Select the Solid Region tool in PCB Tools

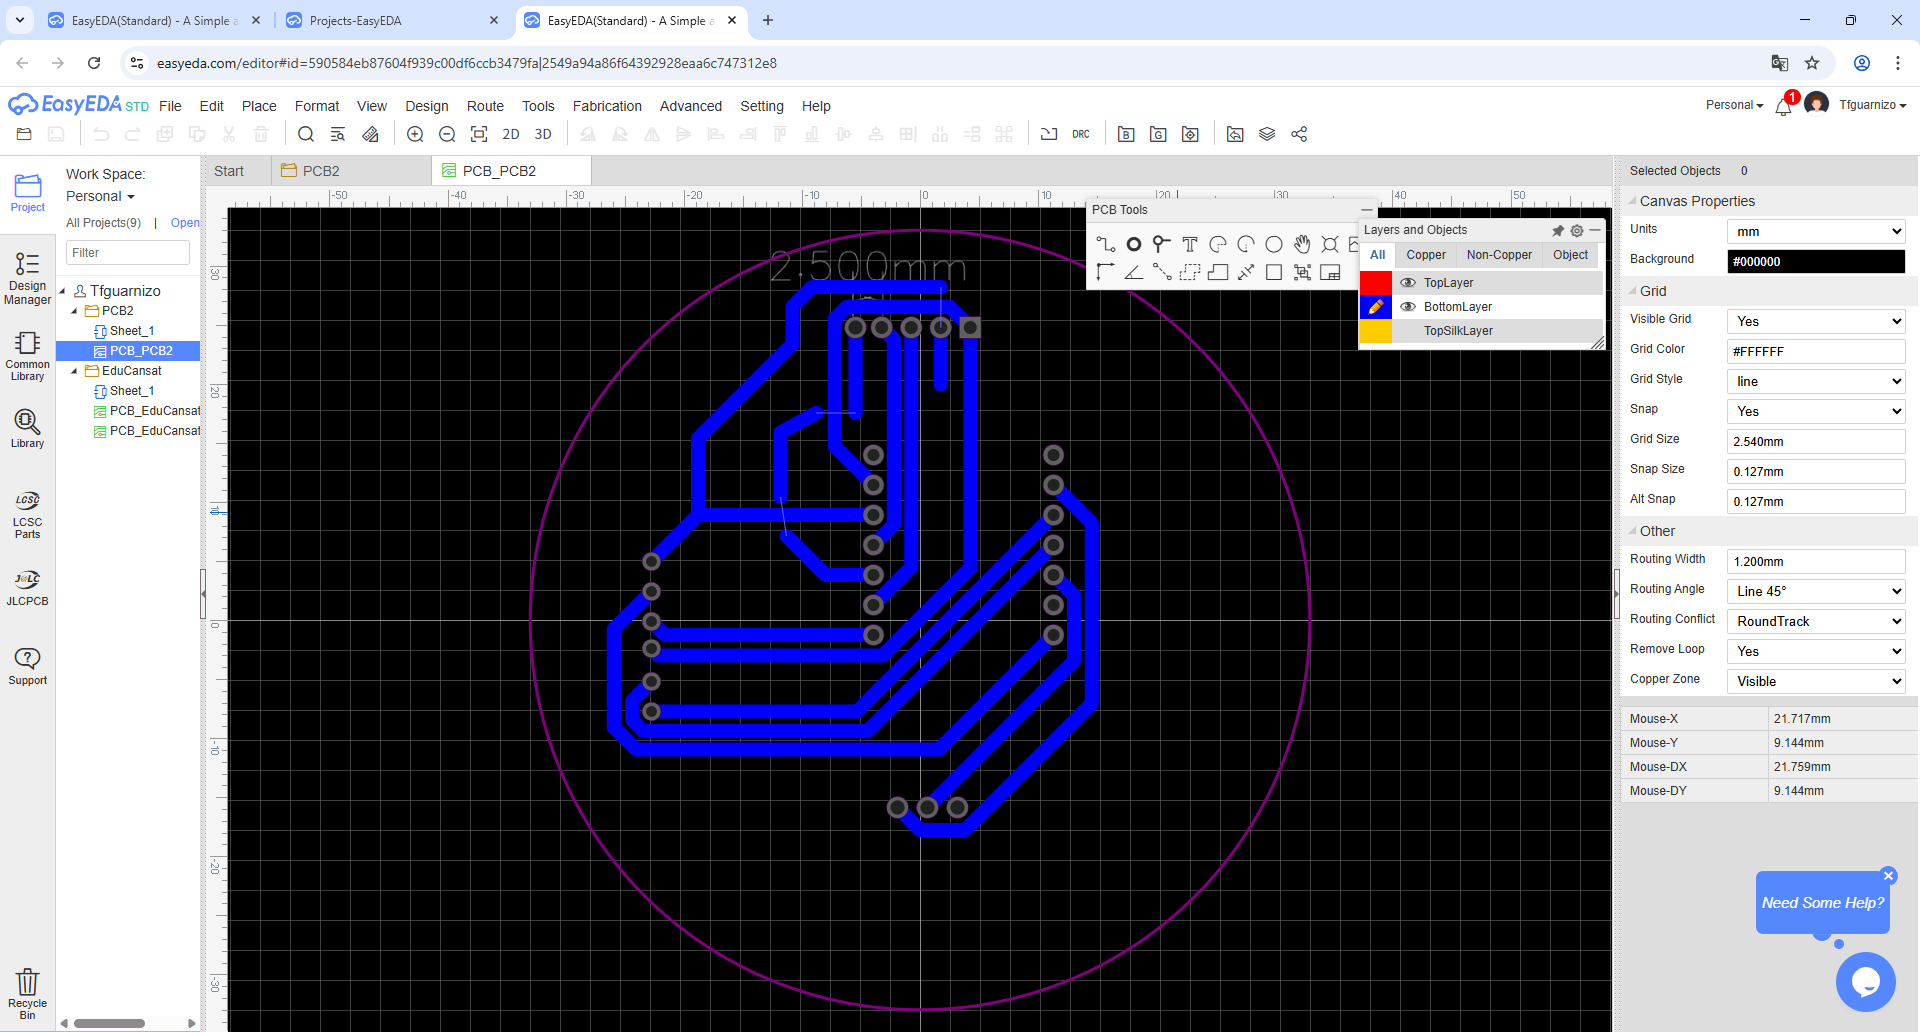click(1217, 272)
